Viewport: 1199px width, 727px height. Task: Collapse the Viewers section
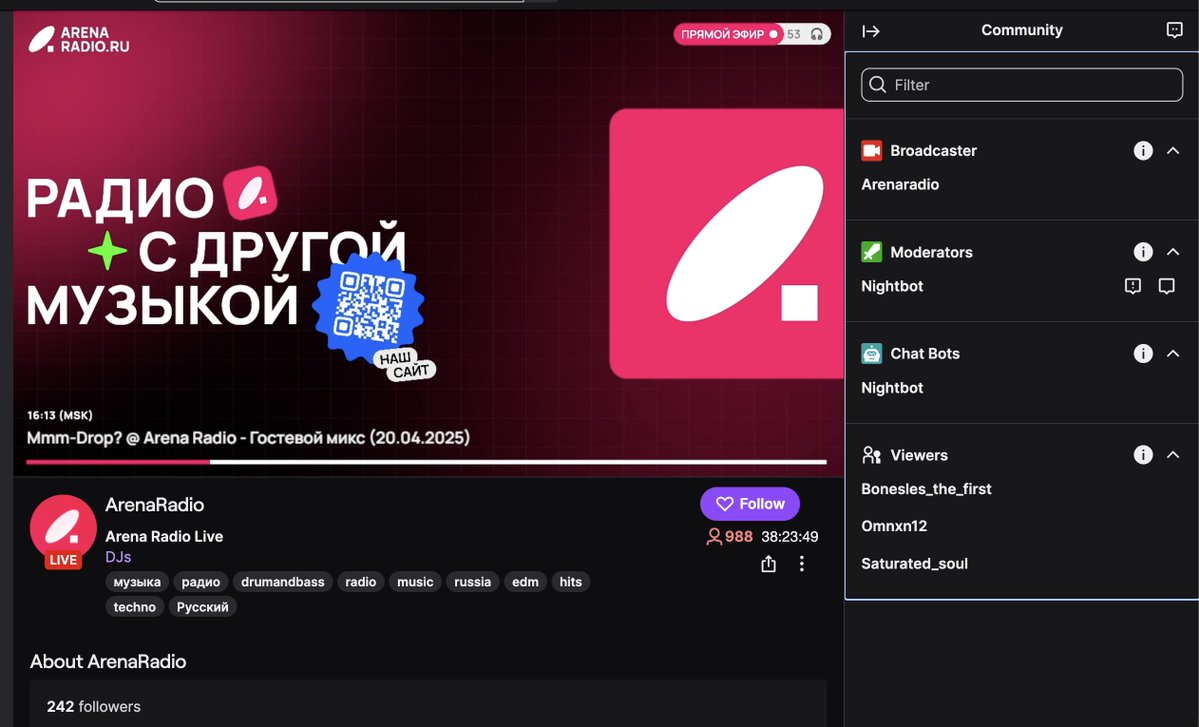point(1172,455)
